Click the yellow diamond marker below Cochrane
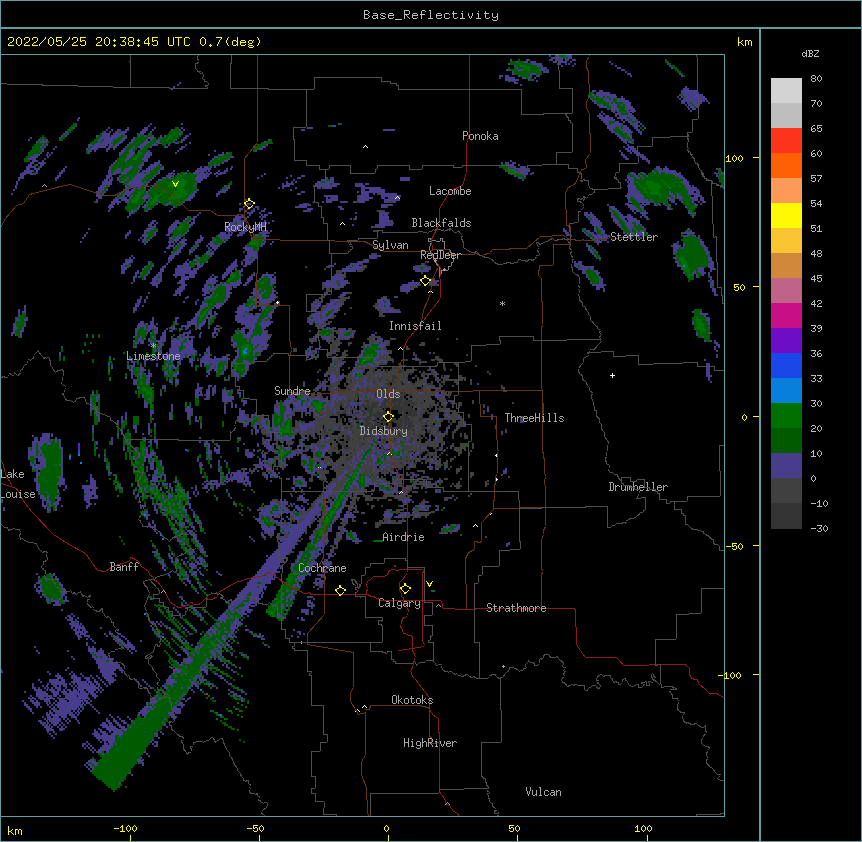This screenshot has width=862, height=842. 340,590
